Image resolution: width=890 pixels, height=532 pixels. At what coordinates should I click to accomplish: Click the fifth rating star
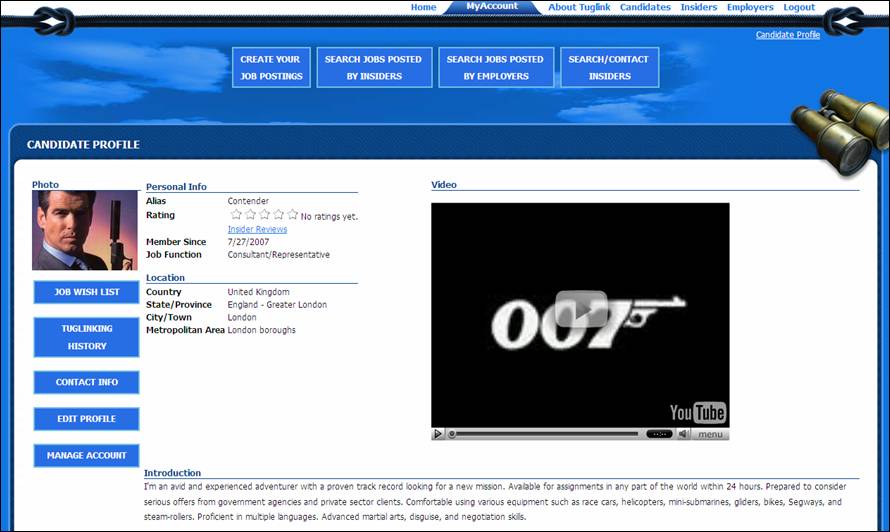pyautogui.click(x=292, y=214)
